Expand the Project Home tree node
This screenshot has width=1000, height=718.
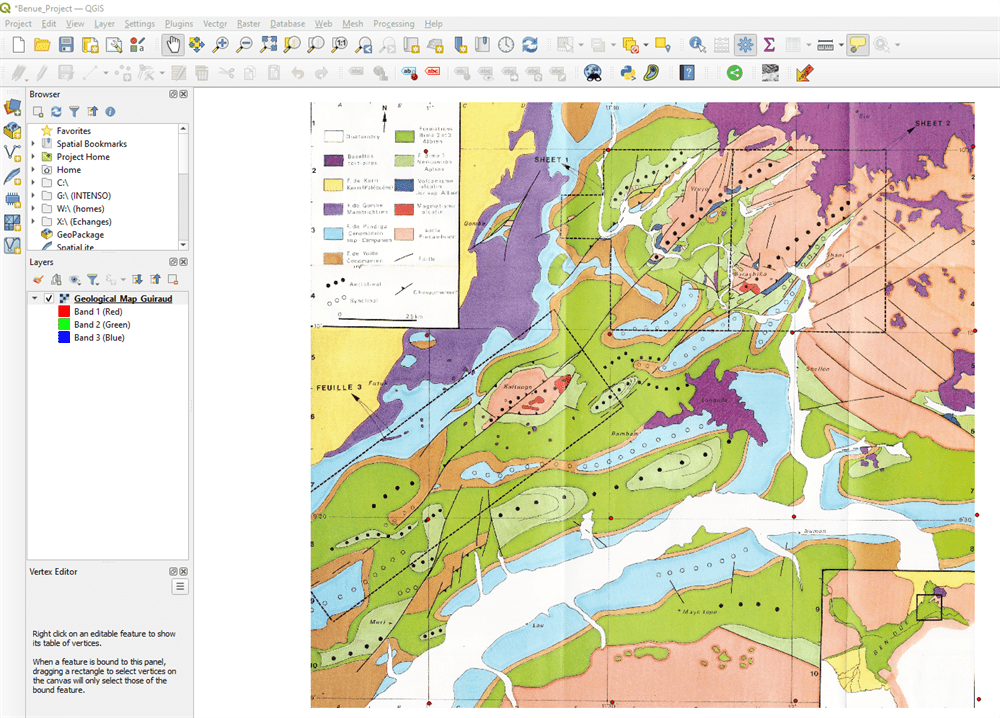pos(33,157)
